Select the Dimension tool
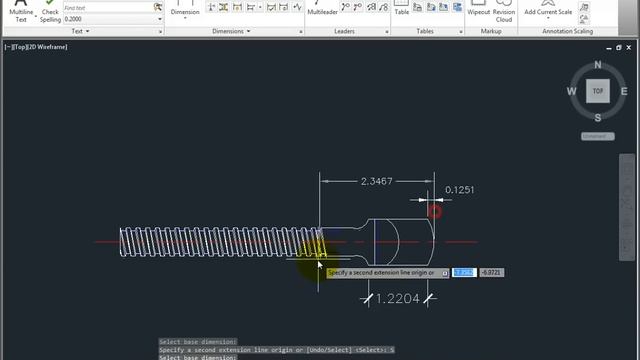This screenshot has width=640, height=360. coord(185,7)
